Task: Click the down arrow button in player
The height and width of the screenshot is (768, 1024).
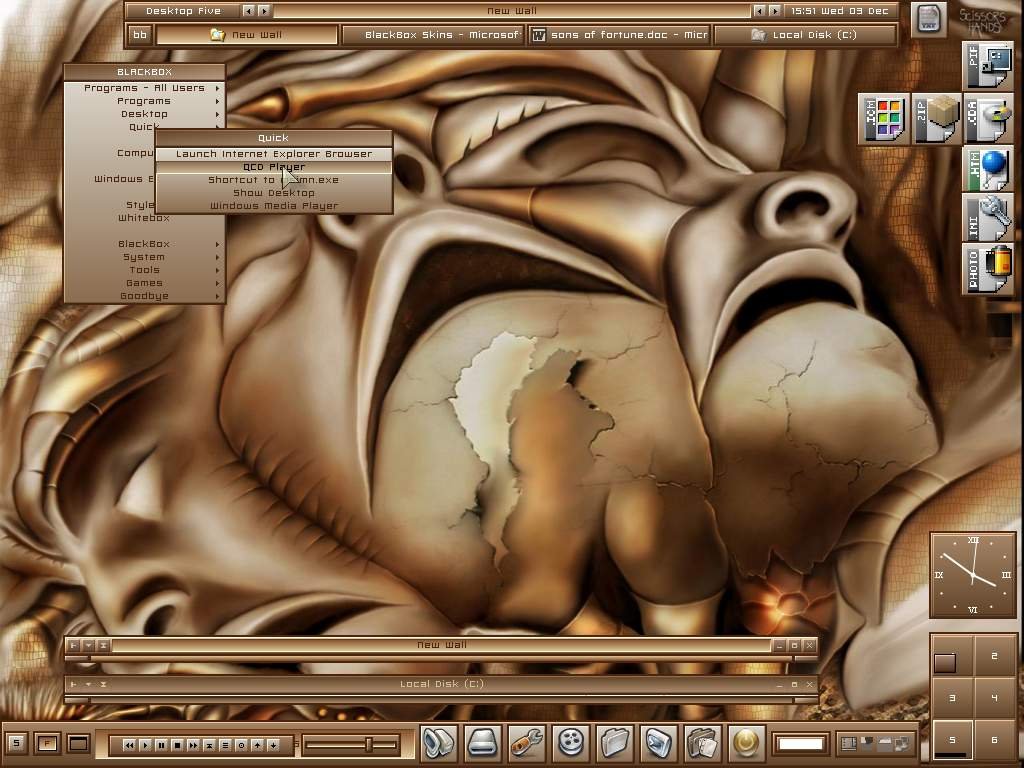Action: click(273, 745)
